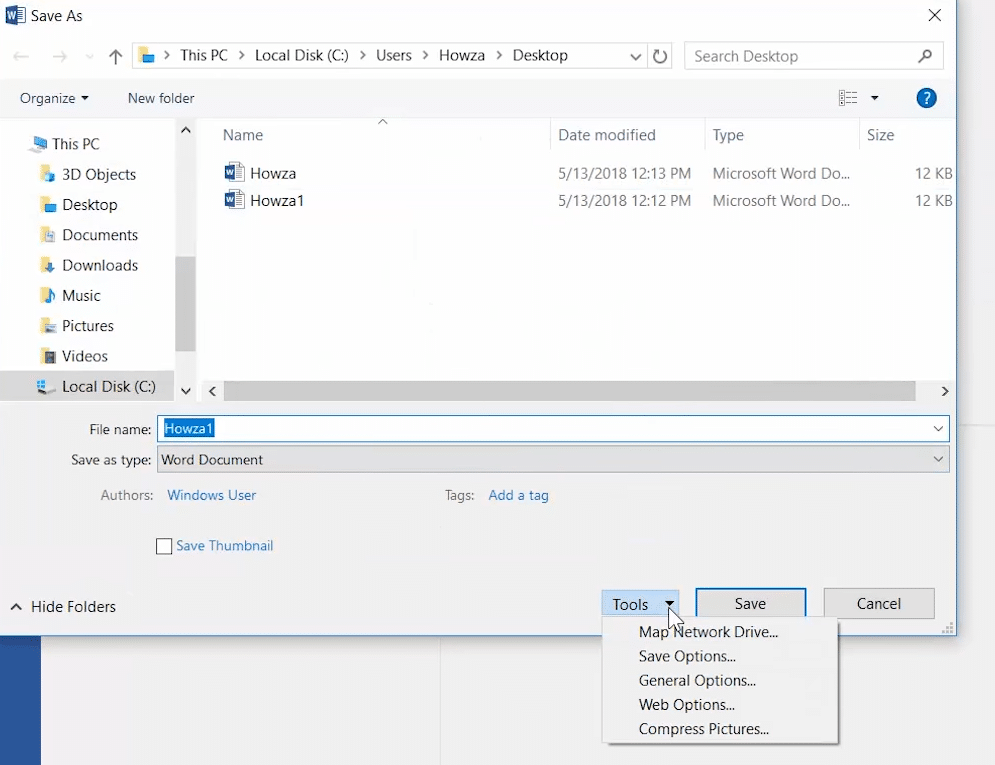Click the Downloads folder icon in sidebar
This screenshot has height=765, width=995.
(x=47, y=265)
